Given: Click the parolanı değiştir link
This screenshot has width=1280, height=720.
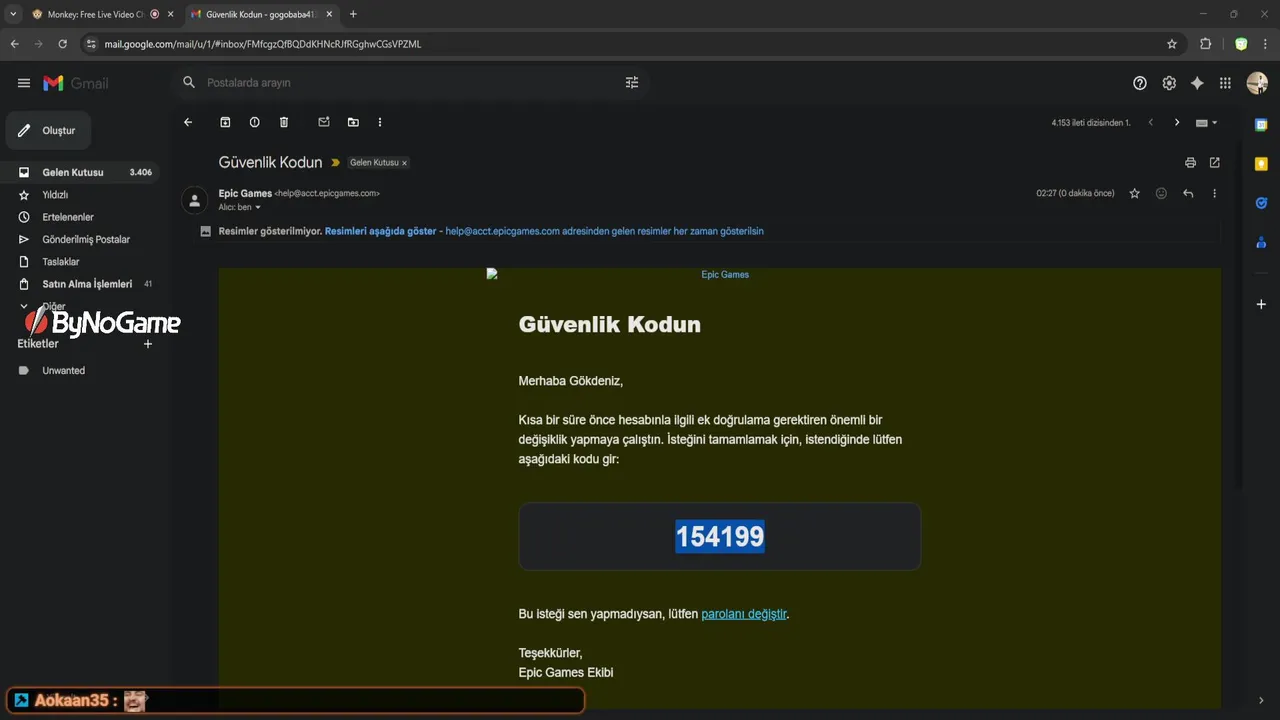Looking at the screenshot, I should pos(744,614).
